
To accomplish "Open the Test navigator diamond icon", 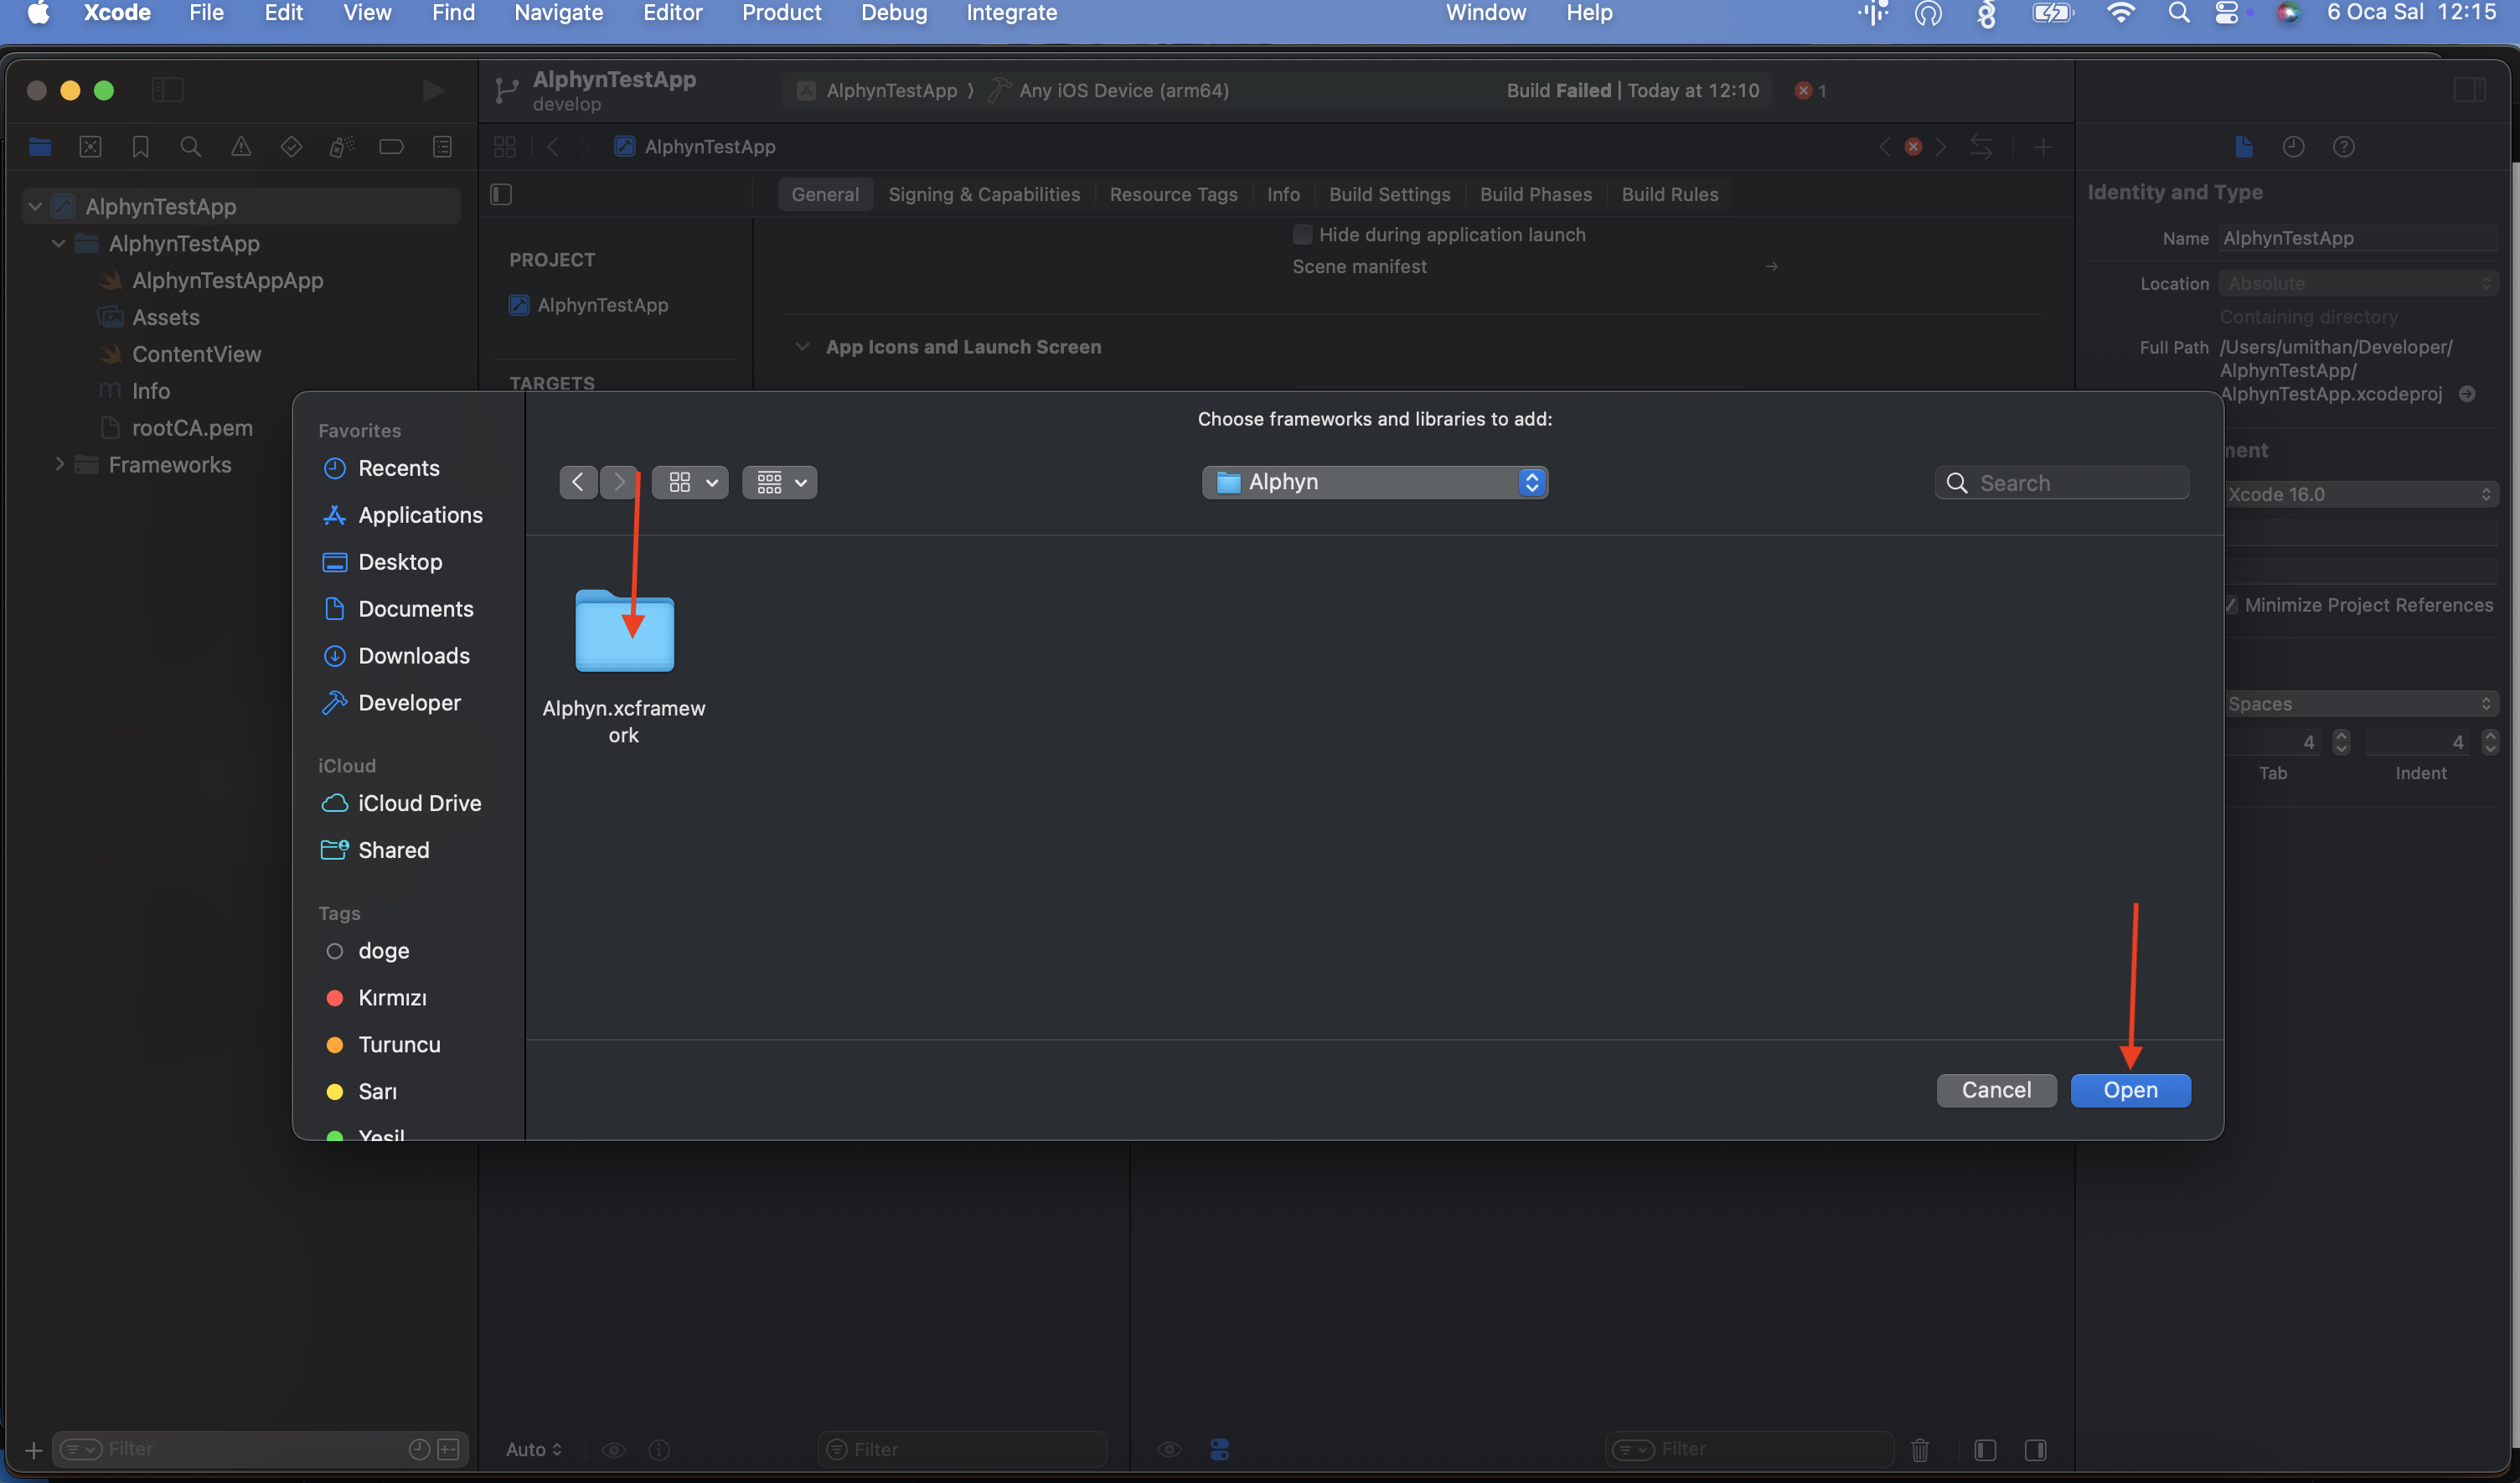I will tap(291, 147).
